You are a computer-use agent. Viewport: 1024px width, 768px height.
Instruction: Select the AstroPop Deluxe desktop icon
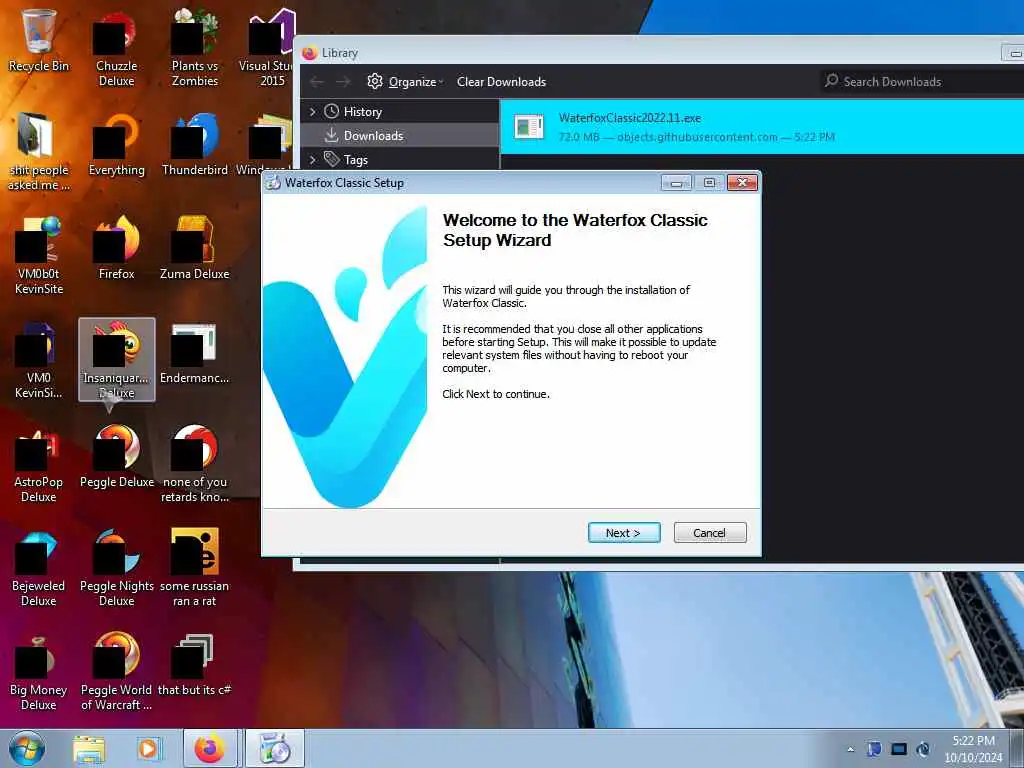click(39, 464)
